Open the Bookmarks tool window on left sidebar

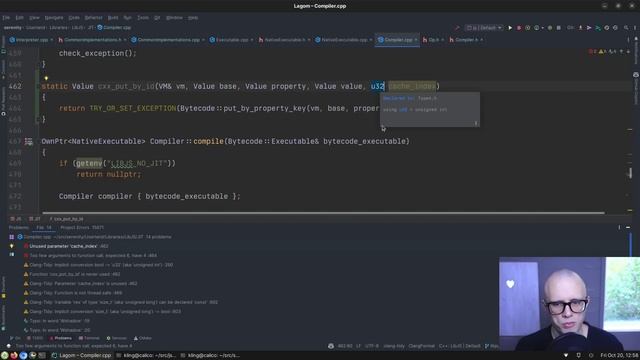[x=3, y=317]
